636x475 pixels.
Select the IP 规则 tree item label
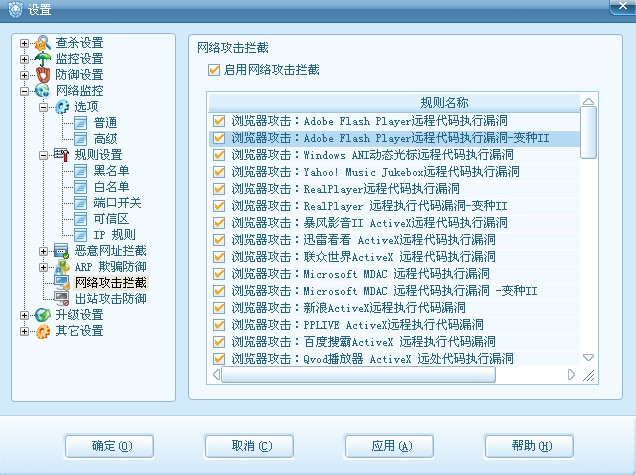point(114,235)
